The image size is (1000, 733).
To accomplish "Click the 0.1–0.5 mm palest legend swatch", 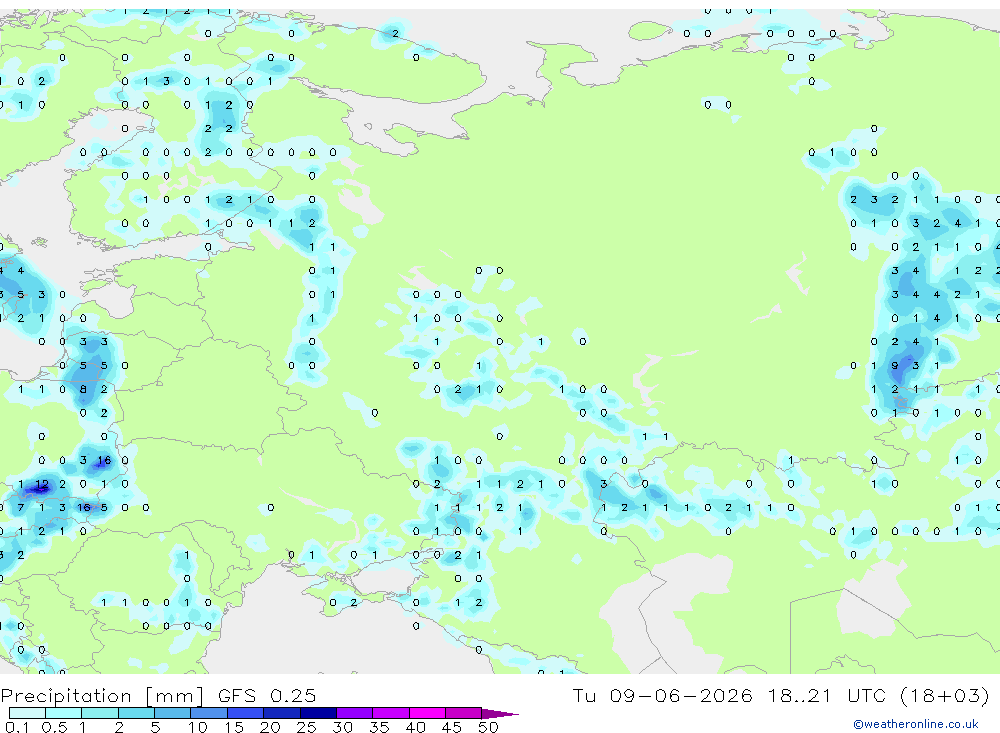I will click(27, 713).
